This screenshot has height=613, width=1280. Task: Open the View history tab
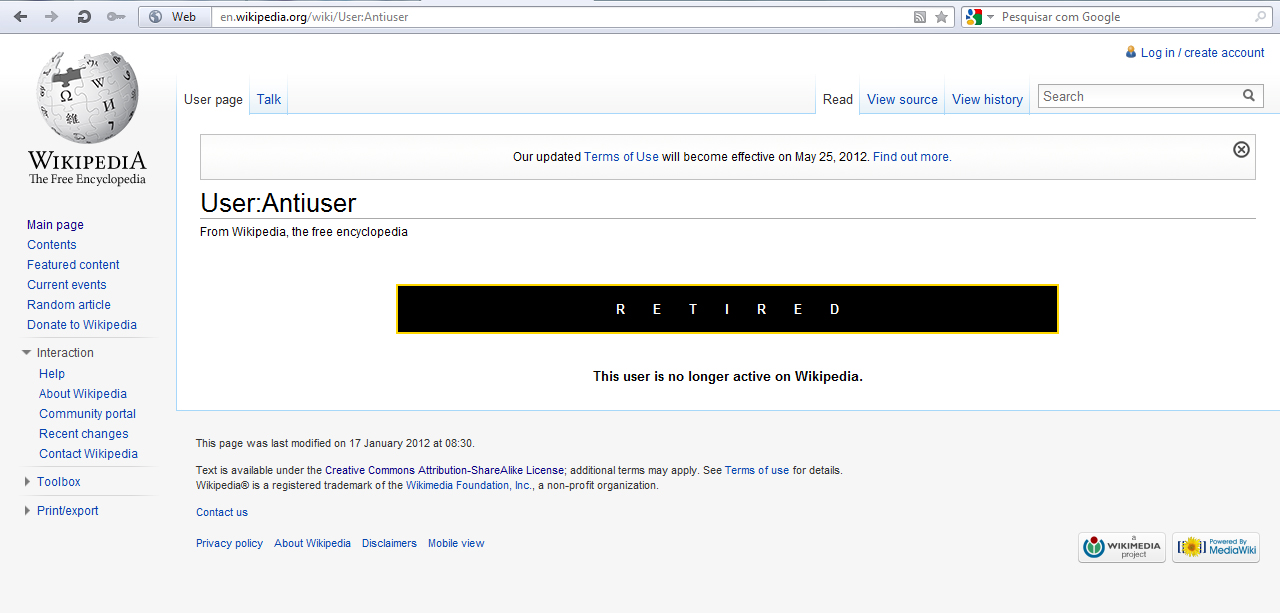[987, 99]
